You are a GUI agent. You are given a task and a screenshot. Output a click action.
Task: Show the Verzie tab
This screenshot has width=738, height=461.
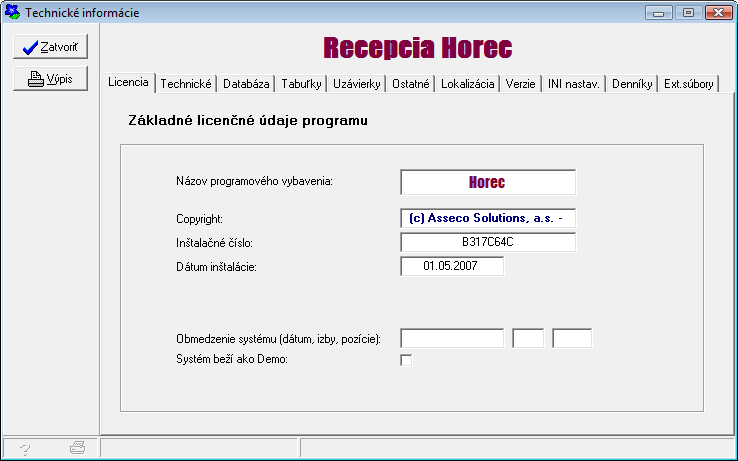click(520, 85)
